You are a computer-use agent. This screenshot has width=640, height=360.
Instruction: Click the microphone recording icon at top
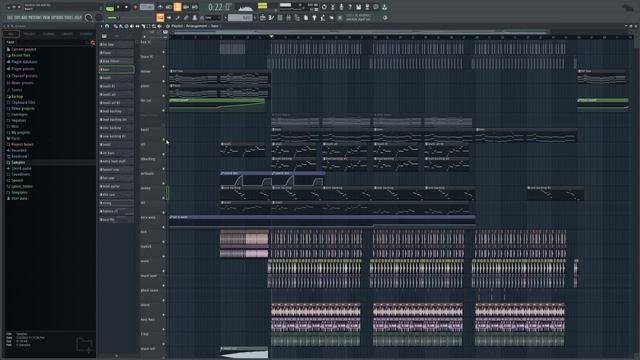tap(341, 7)
